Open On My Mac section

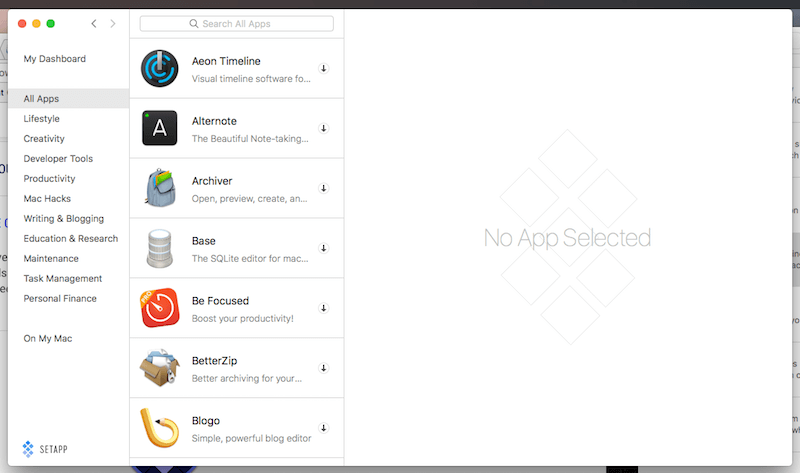pos(48,338)
